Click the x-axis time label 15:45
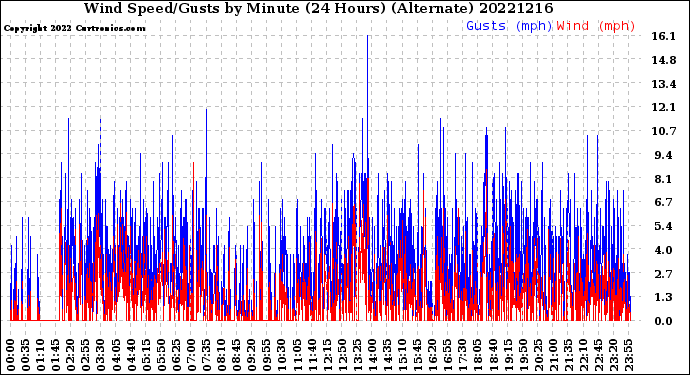The width and height of the screenshot is (690, 375). 417,355
